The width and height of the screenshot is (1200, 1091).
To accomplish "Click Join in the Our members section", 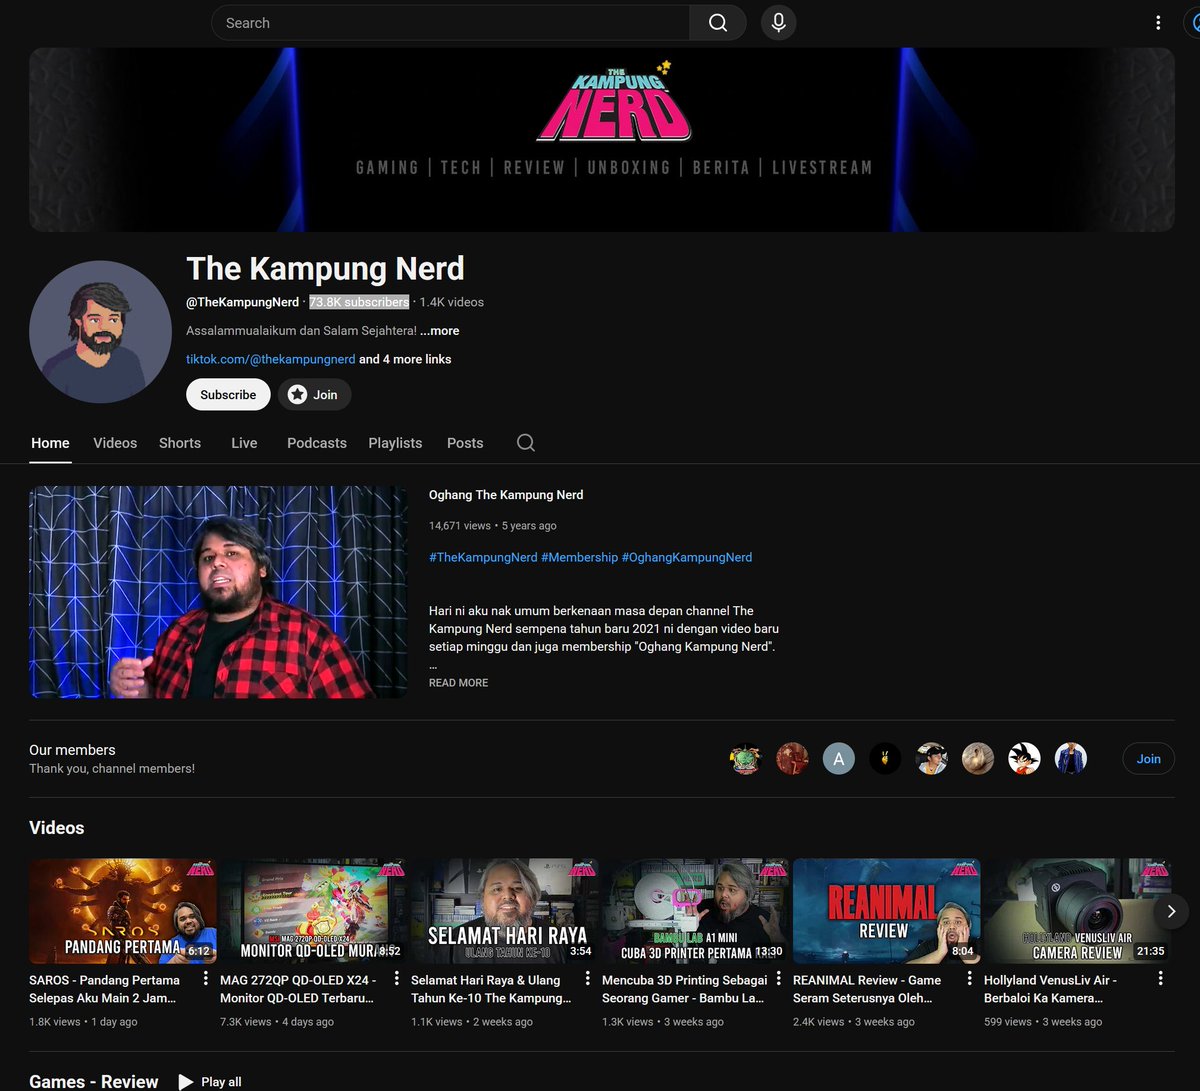I will (1148, 759).
